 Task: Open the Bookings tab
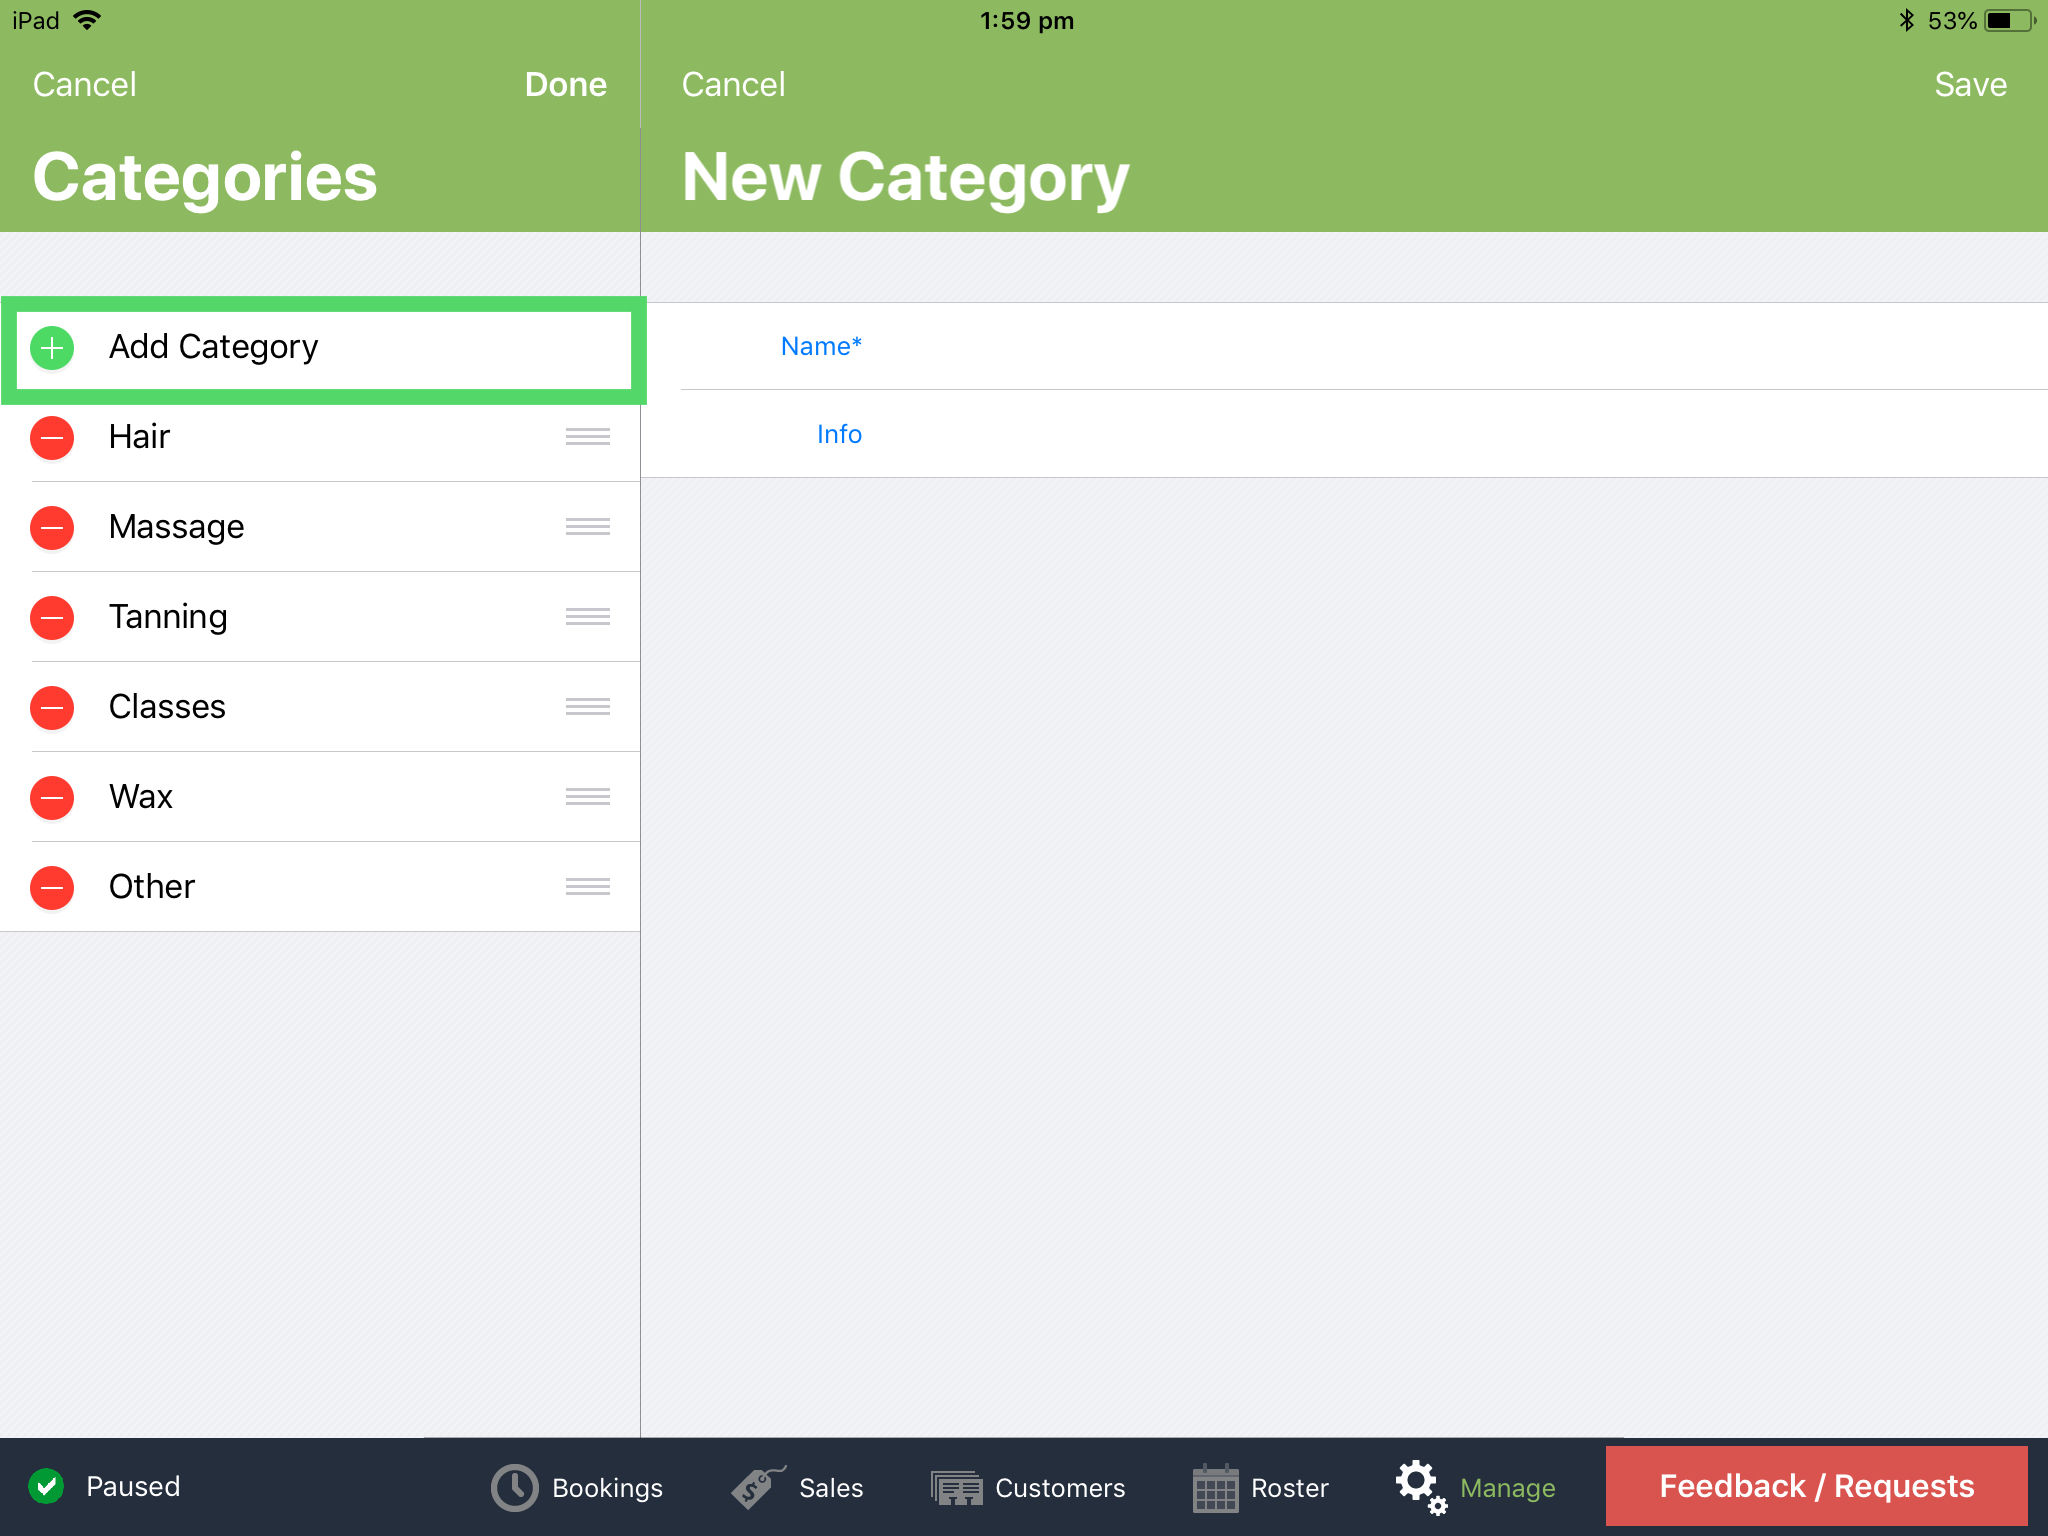577,1488
